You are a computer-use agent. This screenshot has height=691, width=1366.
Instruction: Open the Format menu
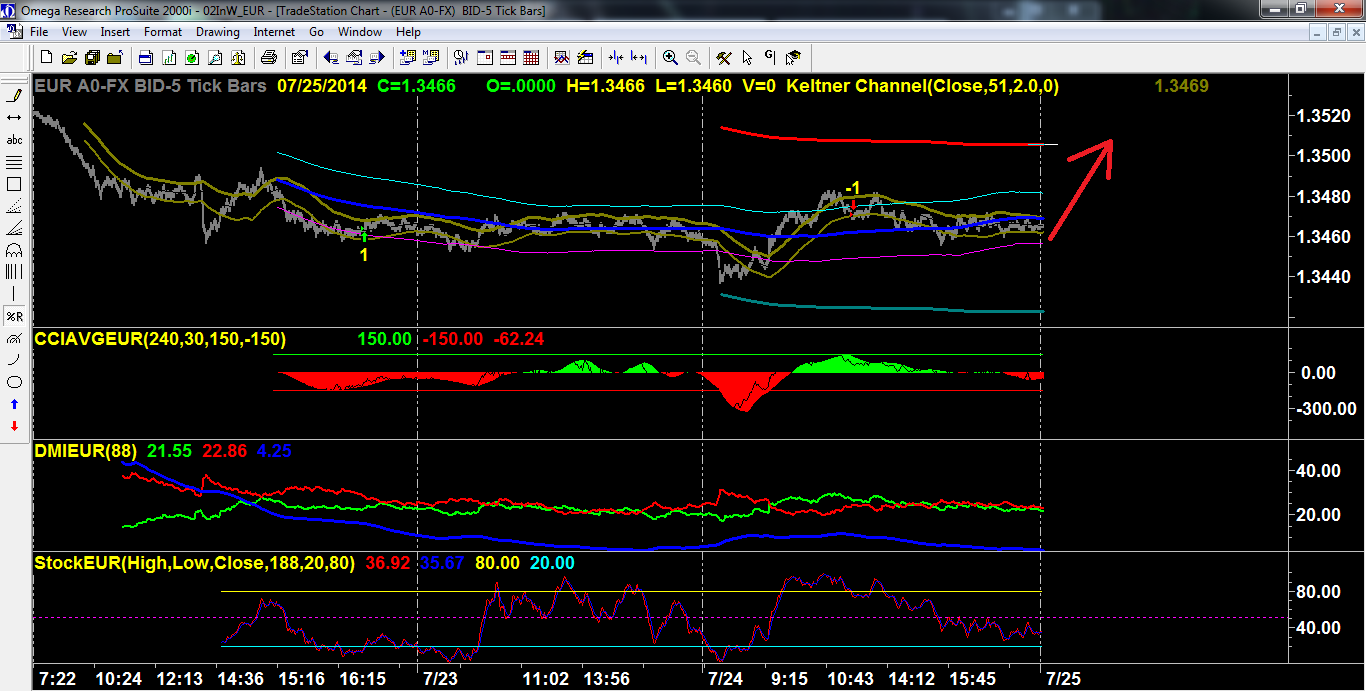tap(163, 32)
